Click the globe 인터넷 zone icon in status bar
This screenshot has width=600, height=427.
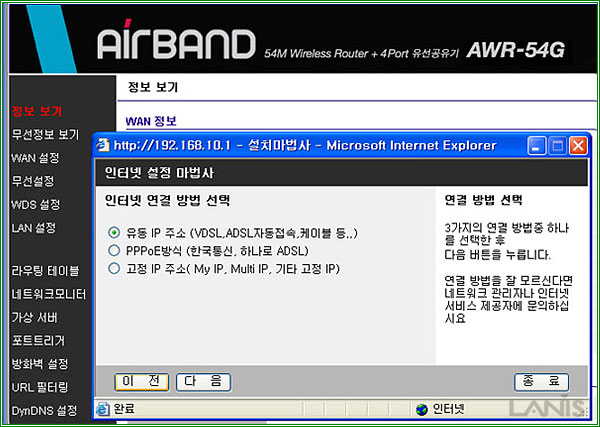pos(422,409)
